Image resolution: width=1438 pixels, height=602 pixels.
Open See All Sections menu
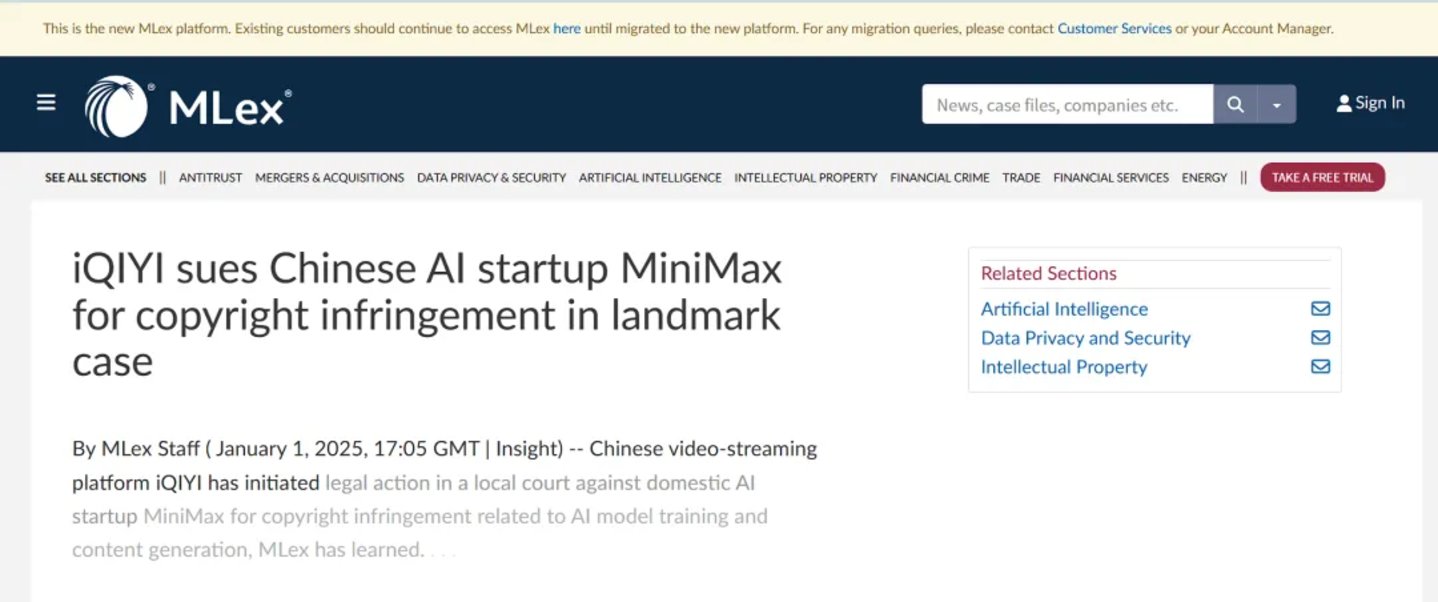(x=95, y=177)
